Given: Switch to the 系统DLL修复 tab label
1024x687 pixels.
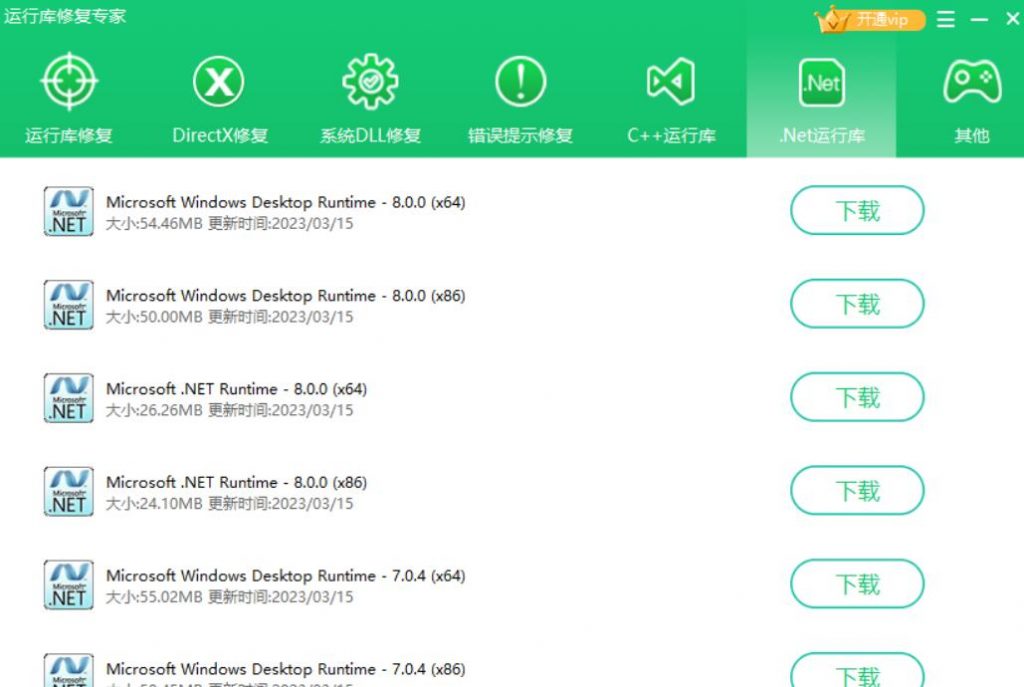Looking at the screenshot, I should pyautogui.click(x=370, y=136).
